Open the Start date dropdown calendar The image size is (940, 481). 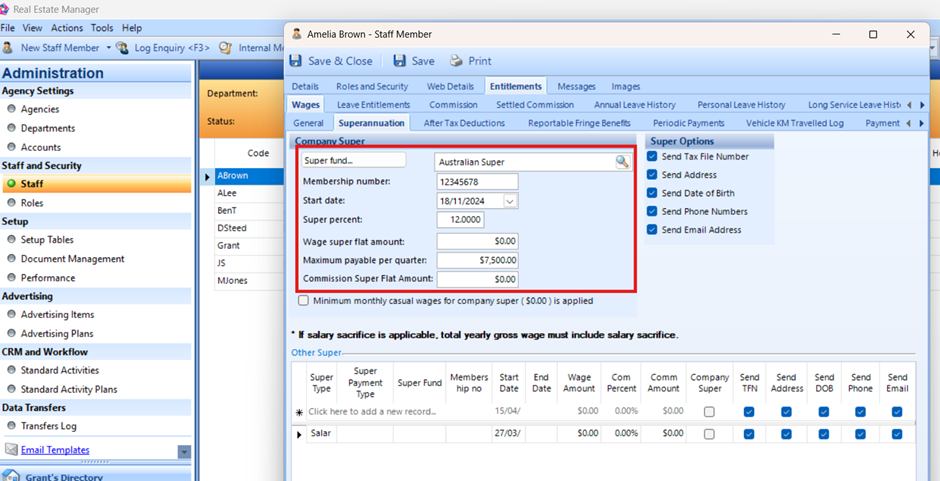click(510, 201)
